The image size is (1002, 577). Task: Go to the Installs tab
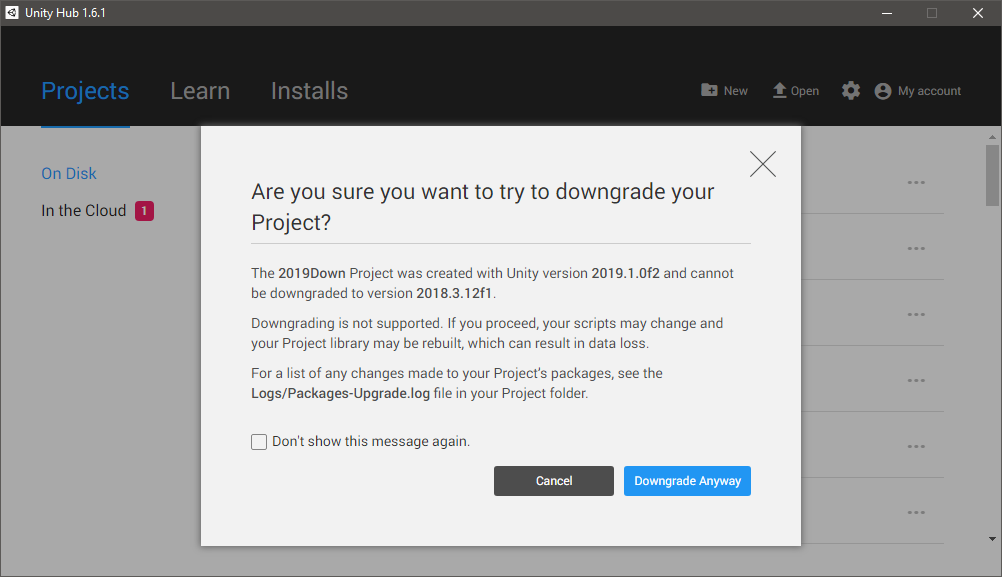(x=309, y=91)
